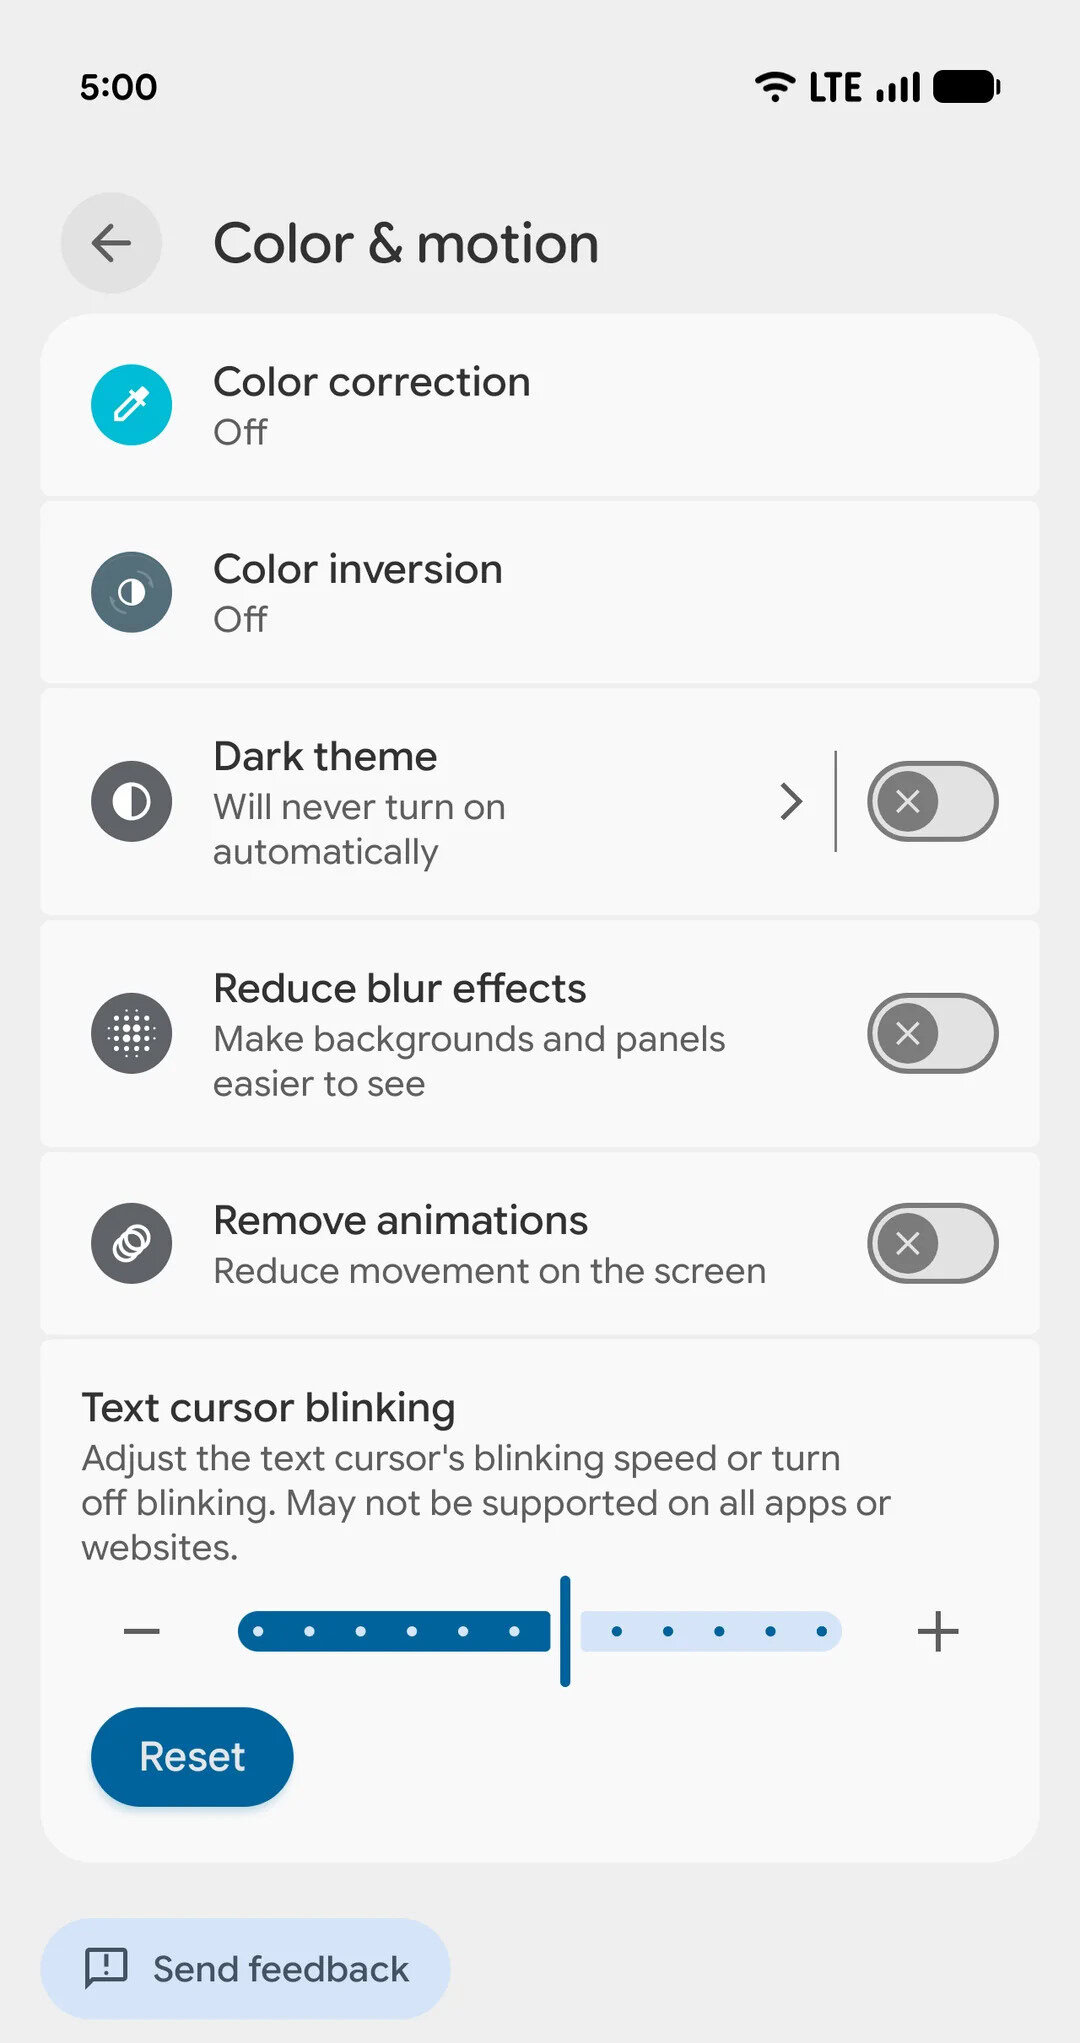Tap the Send feedback speech bubble icon

coord(107,1968)
